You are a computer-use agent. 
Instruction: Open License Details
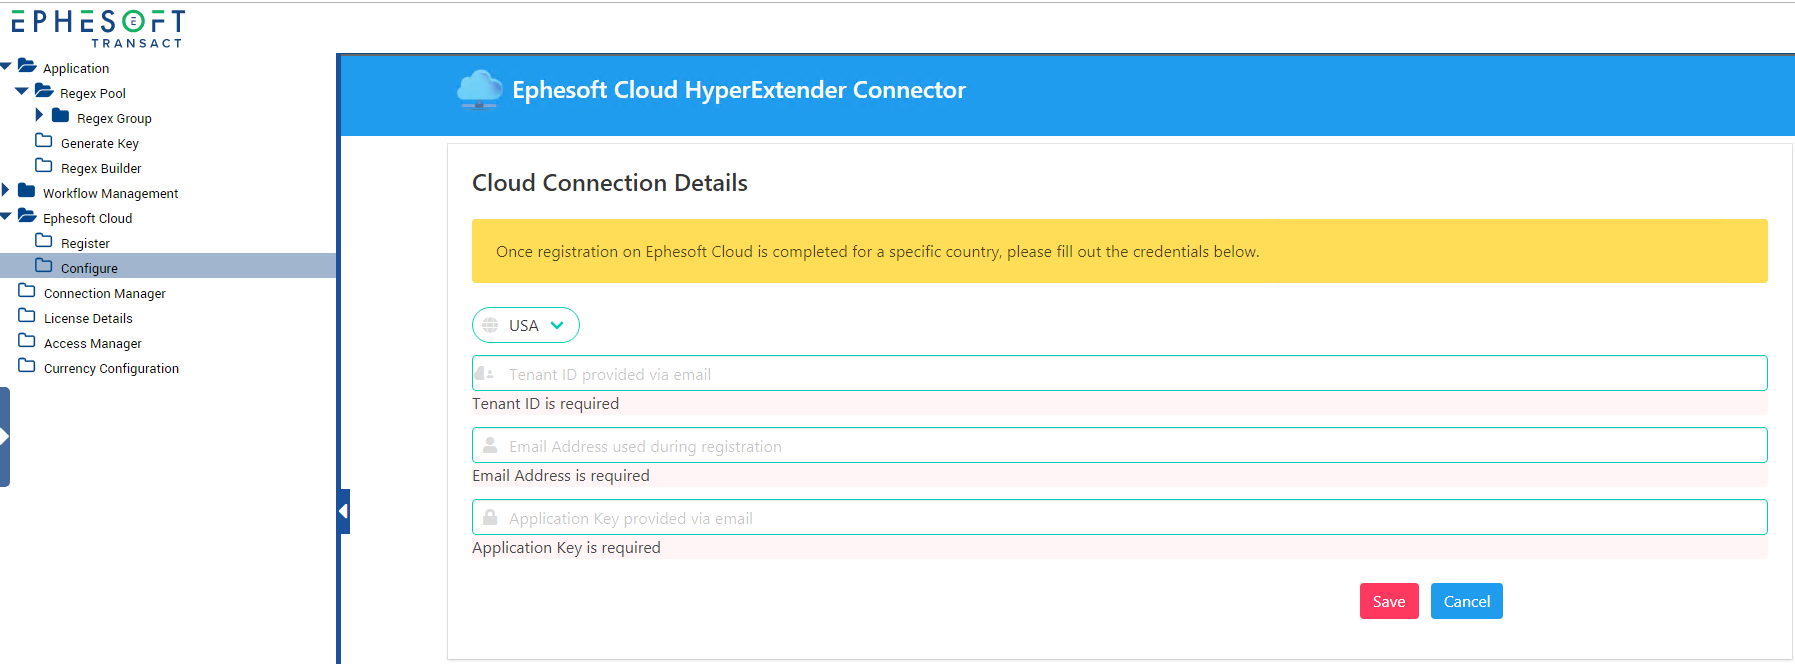click(88, 318)
